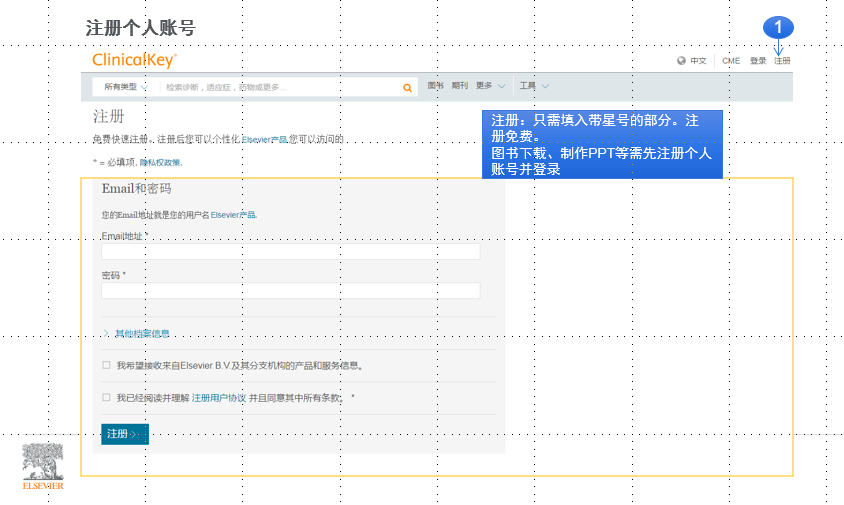
Task: Click the 注册 link in top bar
Action: point(782,61)
